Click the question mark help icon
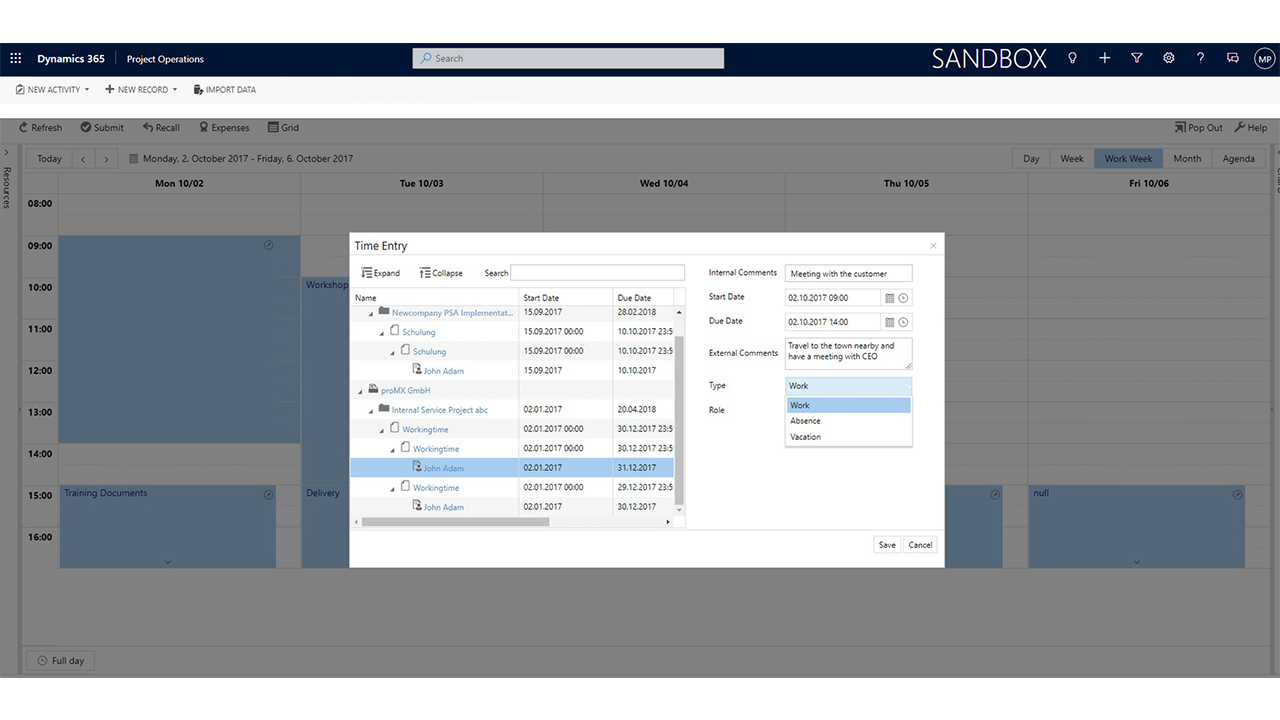Image resolution: width=1280 pixels, height=720 pixels. 1200,58
